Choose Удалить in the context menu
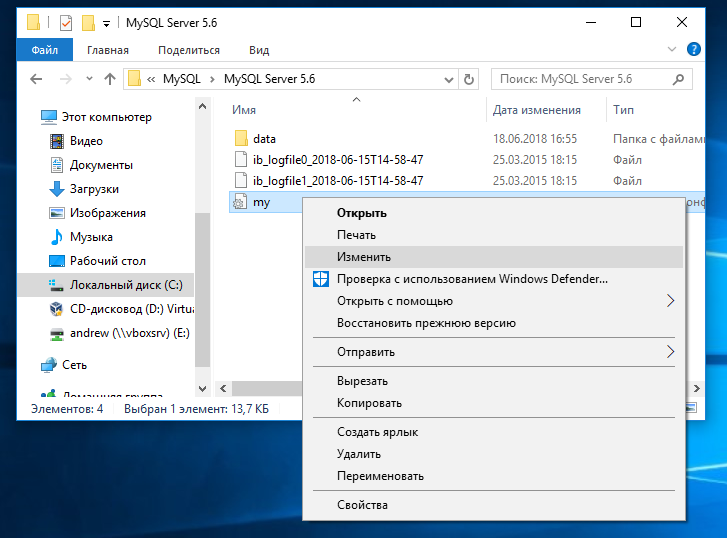Screen dimensions: 727x538 click(494, 454)
